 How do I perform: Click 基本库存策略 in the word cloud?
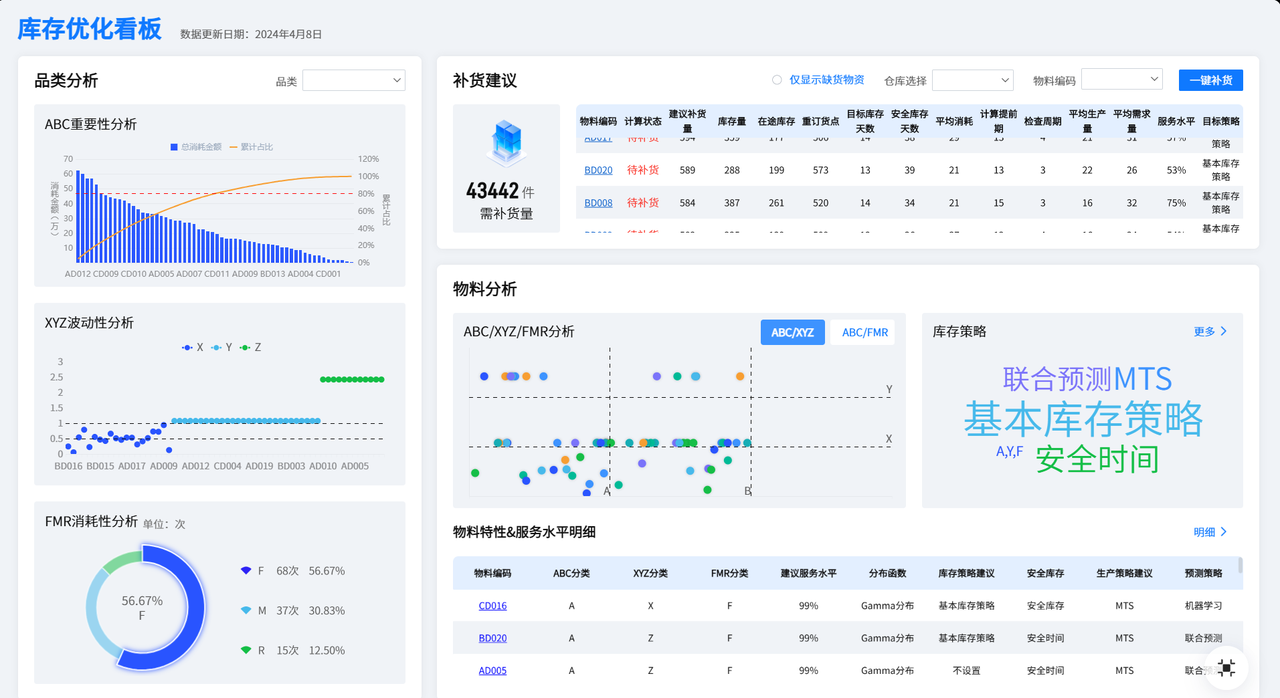coord(1083,419)
